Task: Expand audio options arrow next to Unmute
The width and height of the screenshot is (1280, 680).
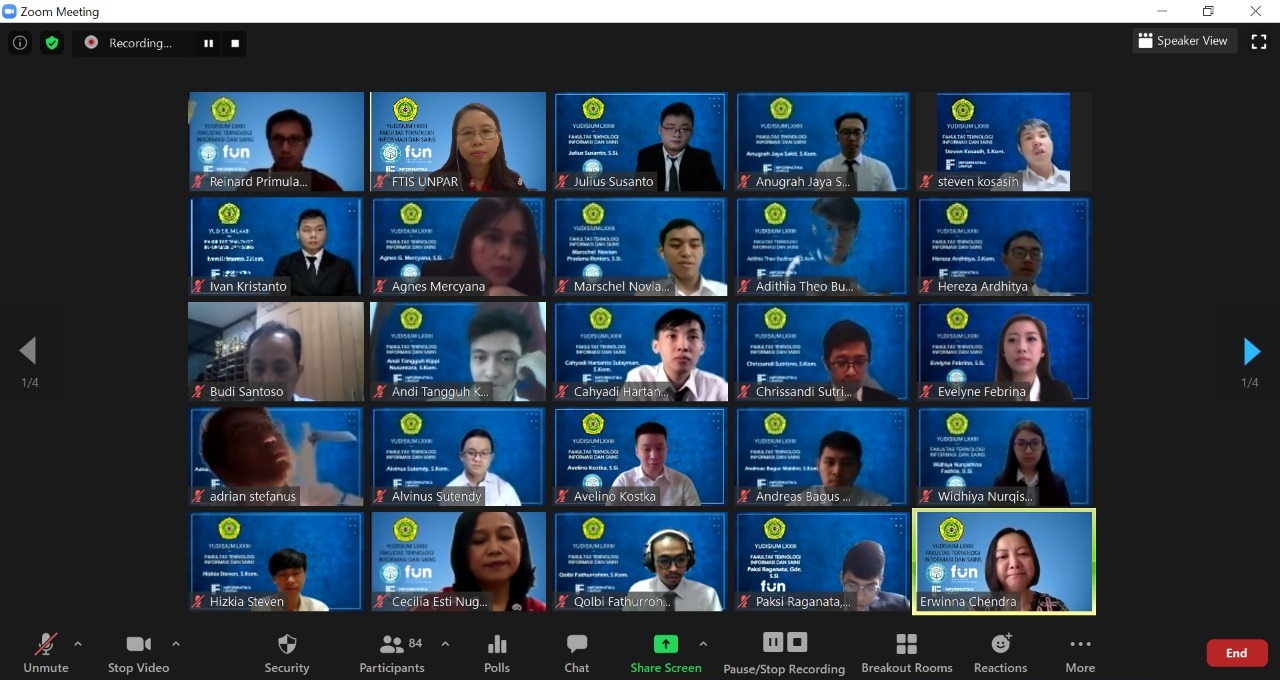Action: (x=78, y=644)
